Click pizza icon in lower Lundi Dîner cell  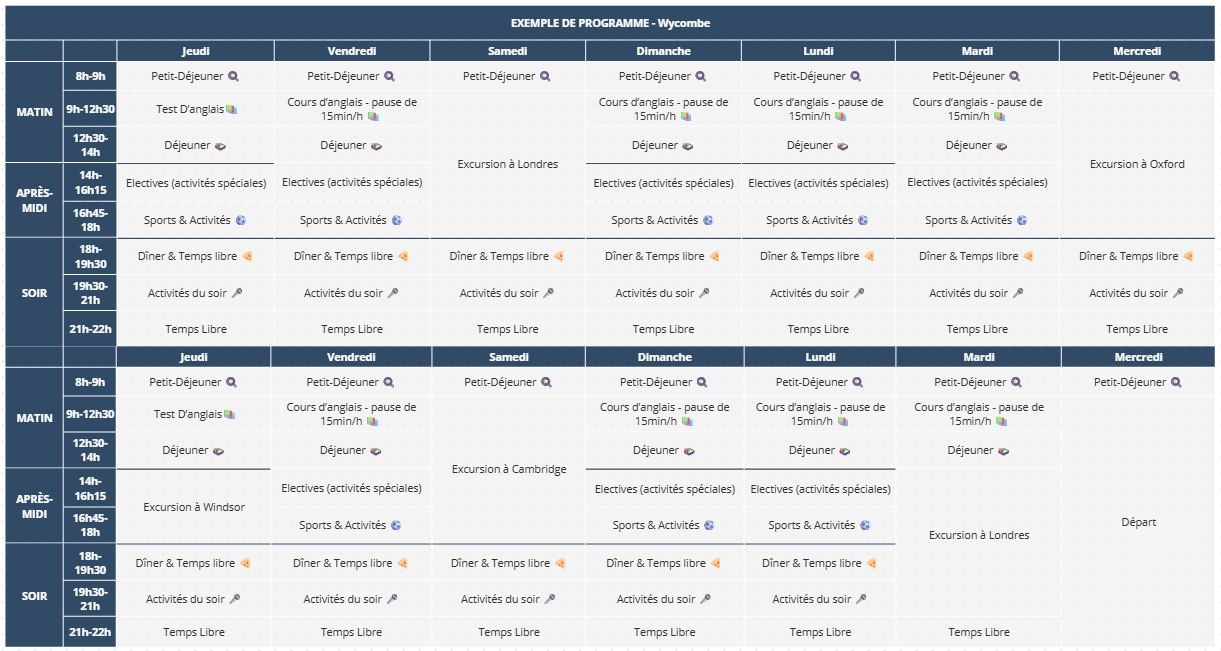(x=871, y=563)
